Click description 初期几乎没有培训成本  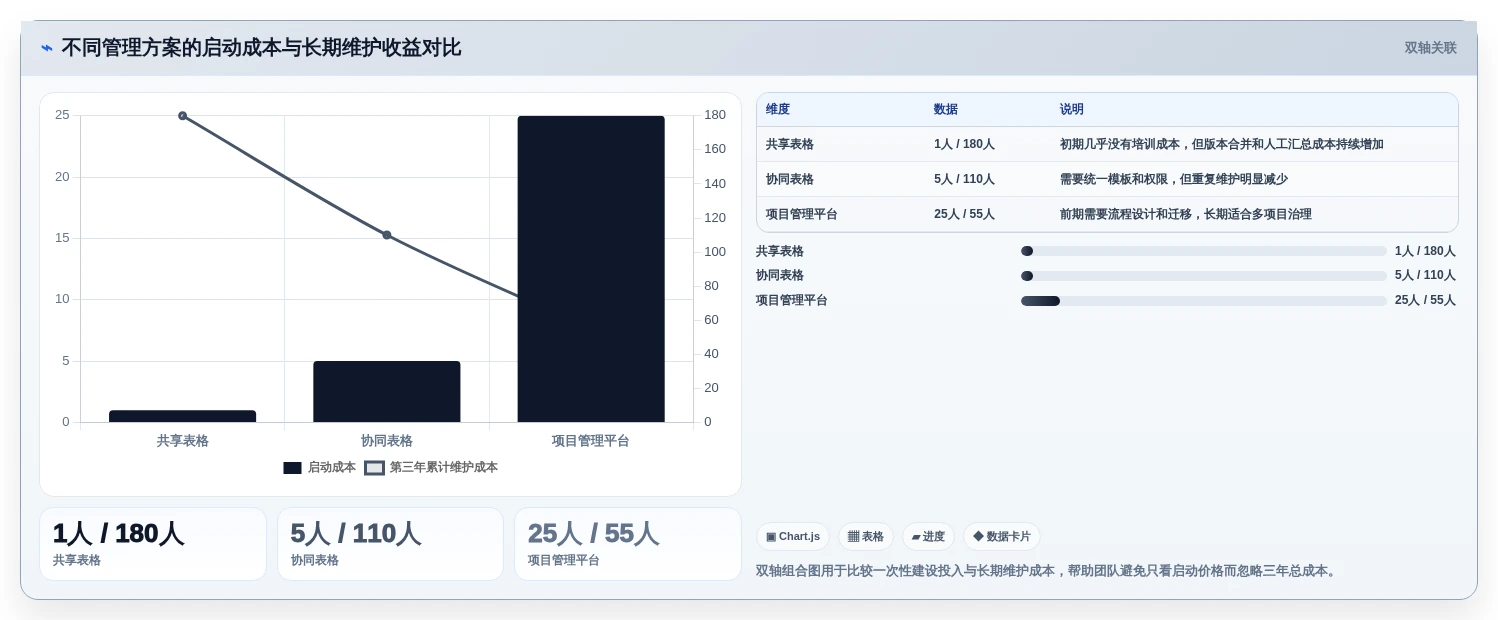1222,144
